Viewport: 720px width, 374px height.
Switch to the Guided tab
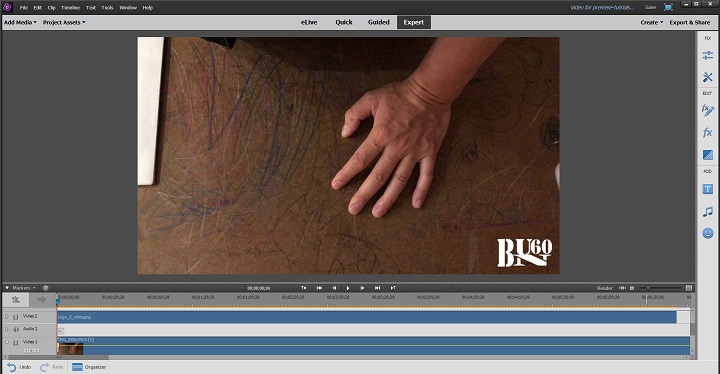click(x=378, y=22)
